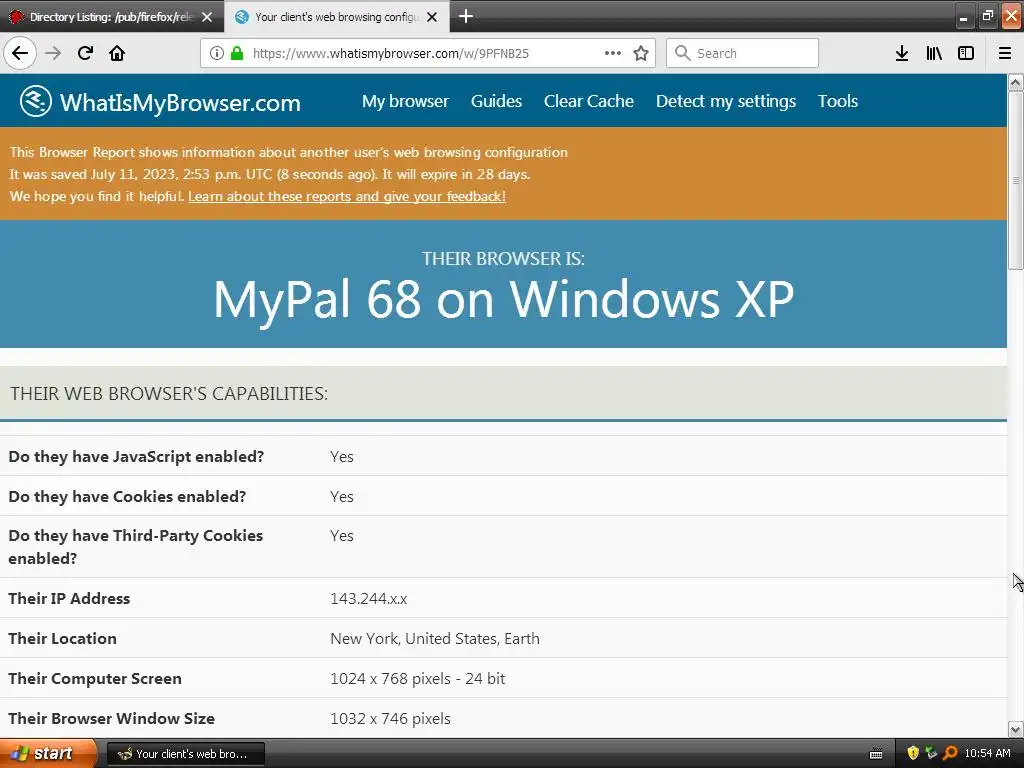Click Do they have Cookies enabled label
Viewport: 1024px width, 768px height.
click(127, 496)
